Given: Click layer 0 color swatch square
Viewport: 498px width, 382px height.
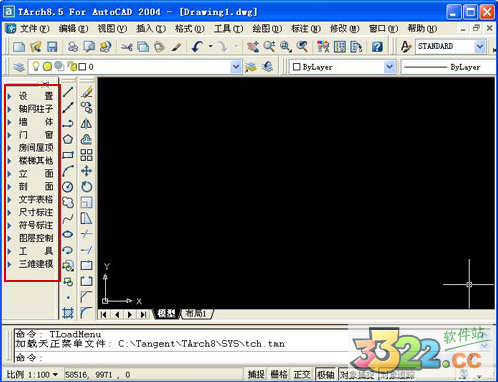Looking at the screenshot, I should (82, 67).
